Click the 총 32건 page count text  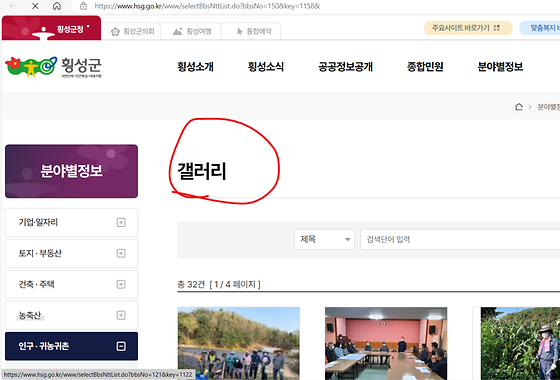[219, 285]
